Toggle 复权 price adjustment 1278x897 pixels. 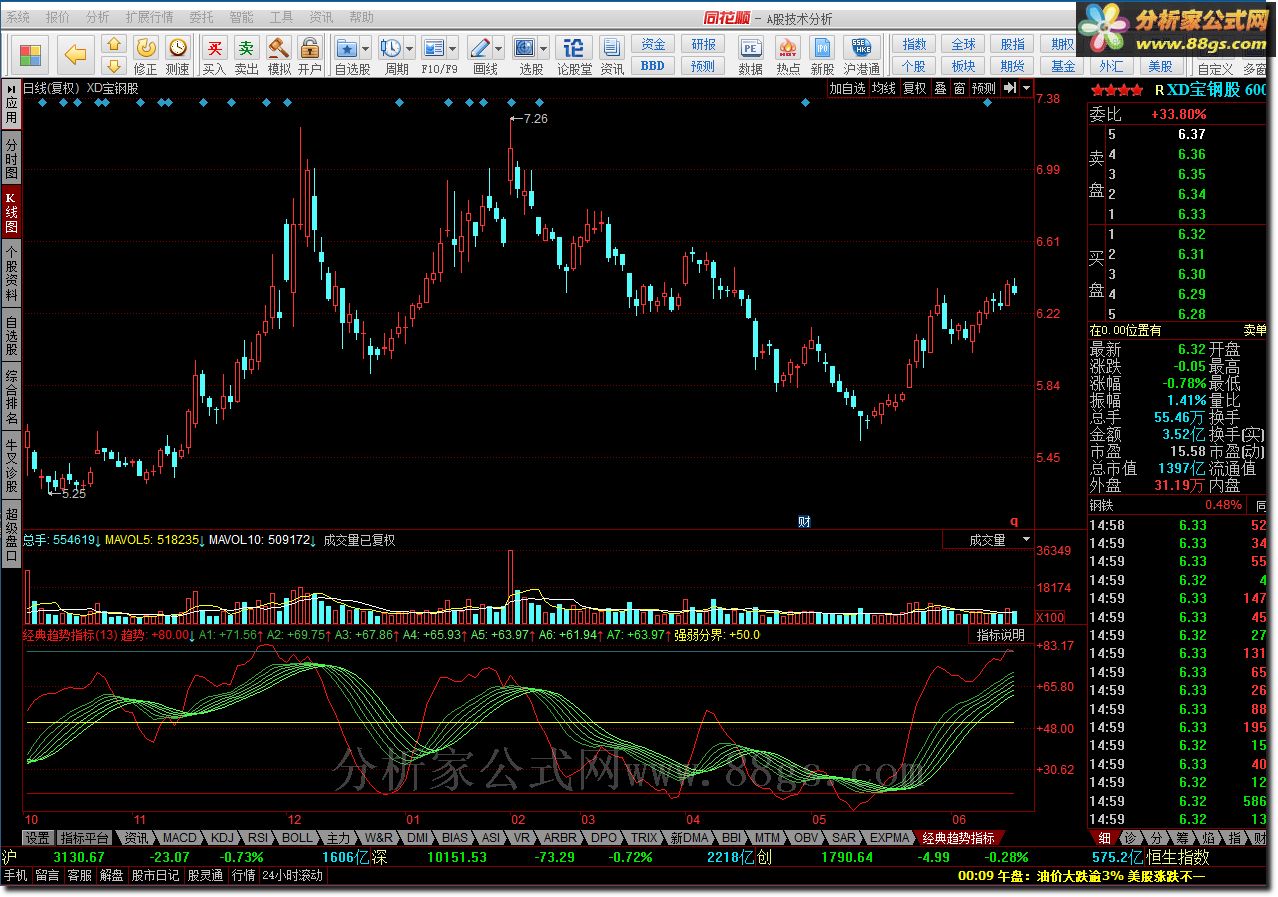coord(915,88)
